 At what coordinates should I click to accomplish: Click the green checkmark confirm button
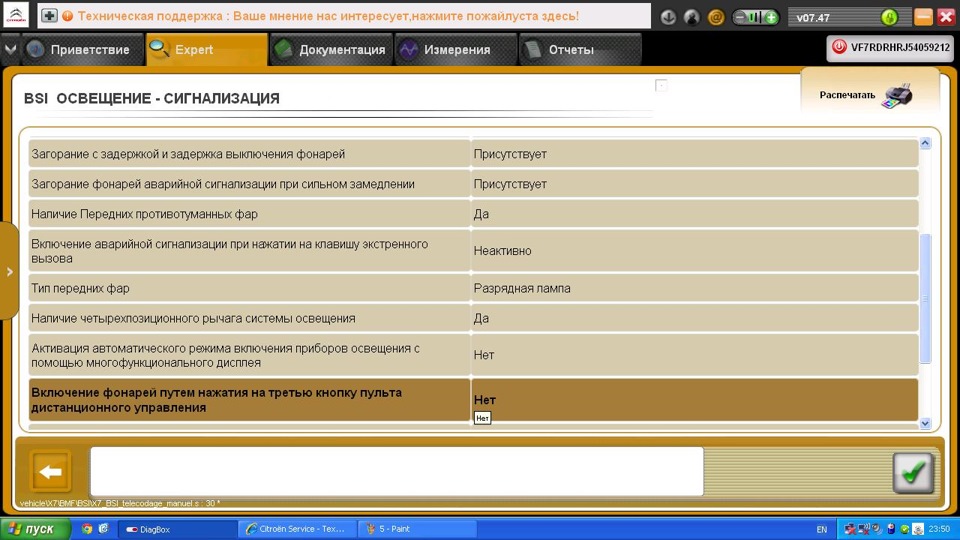(x=912, y=472)
